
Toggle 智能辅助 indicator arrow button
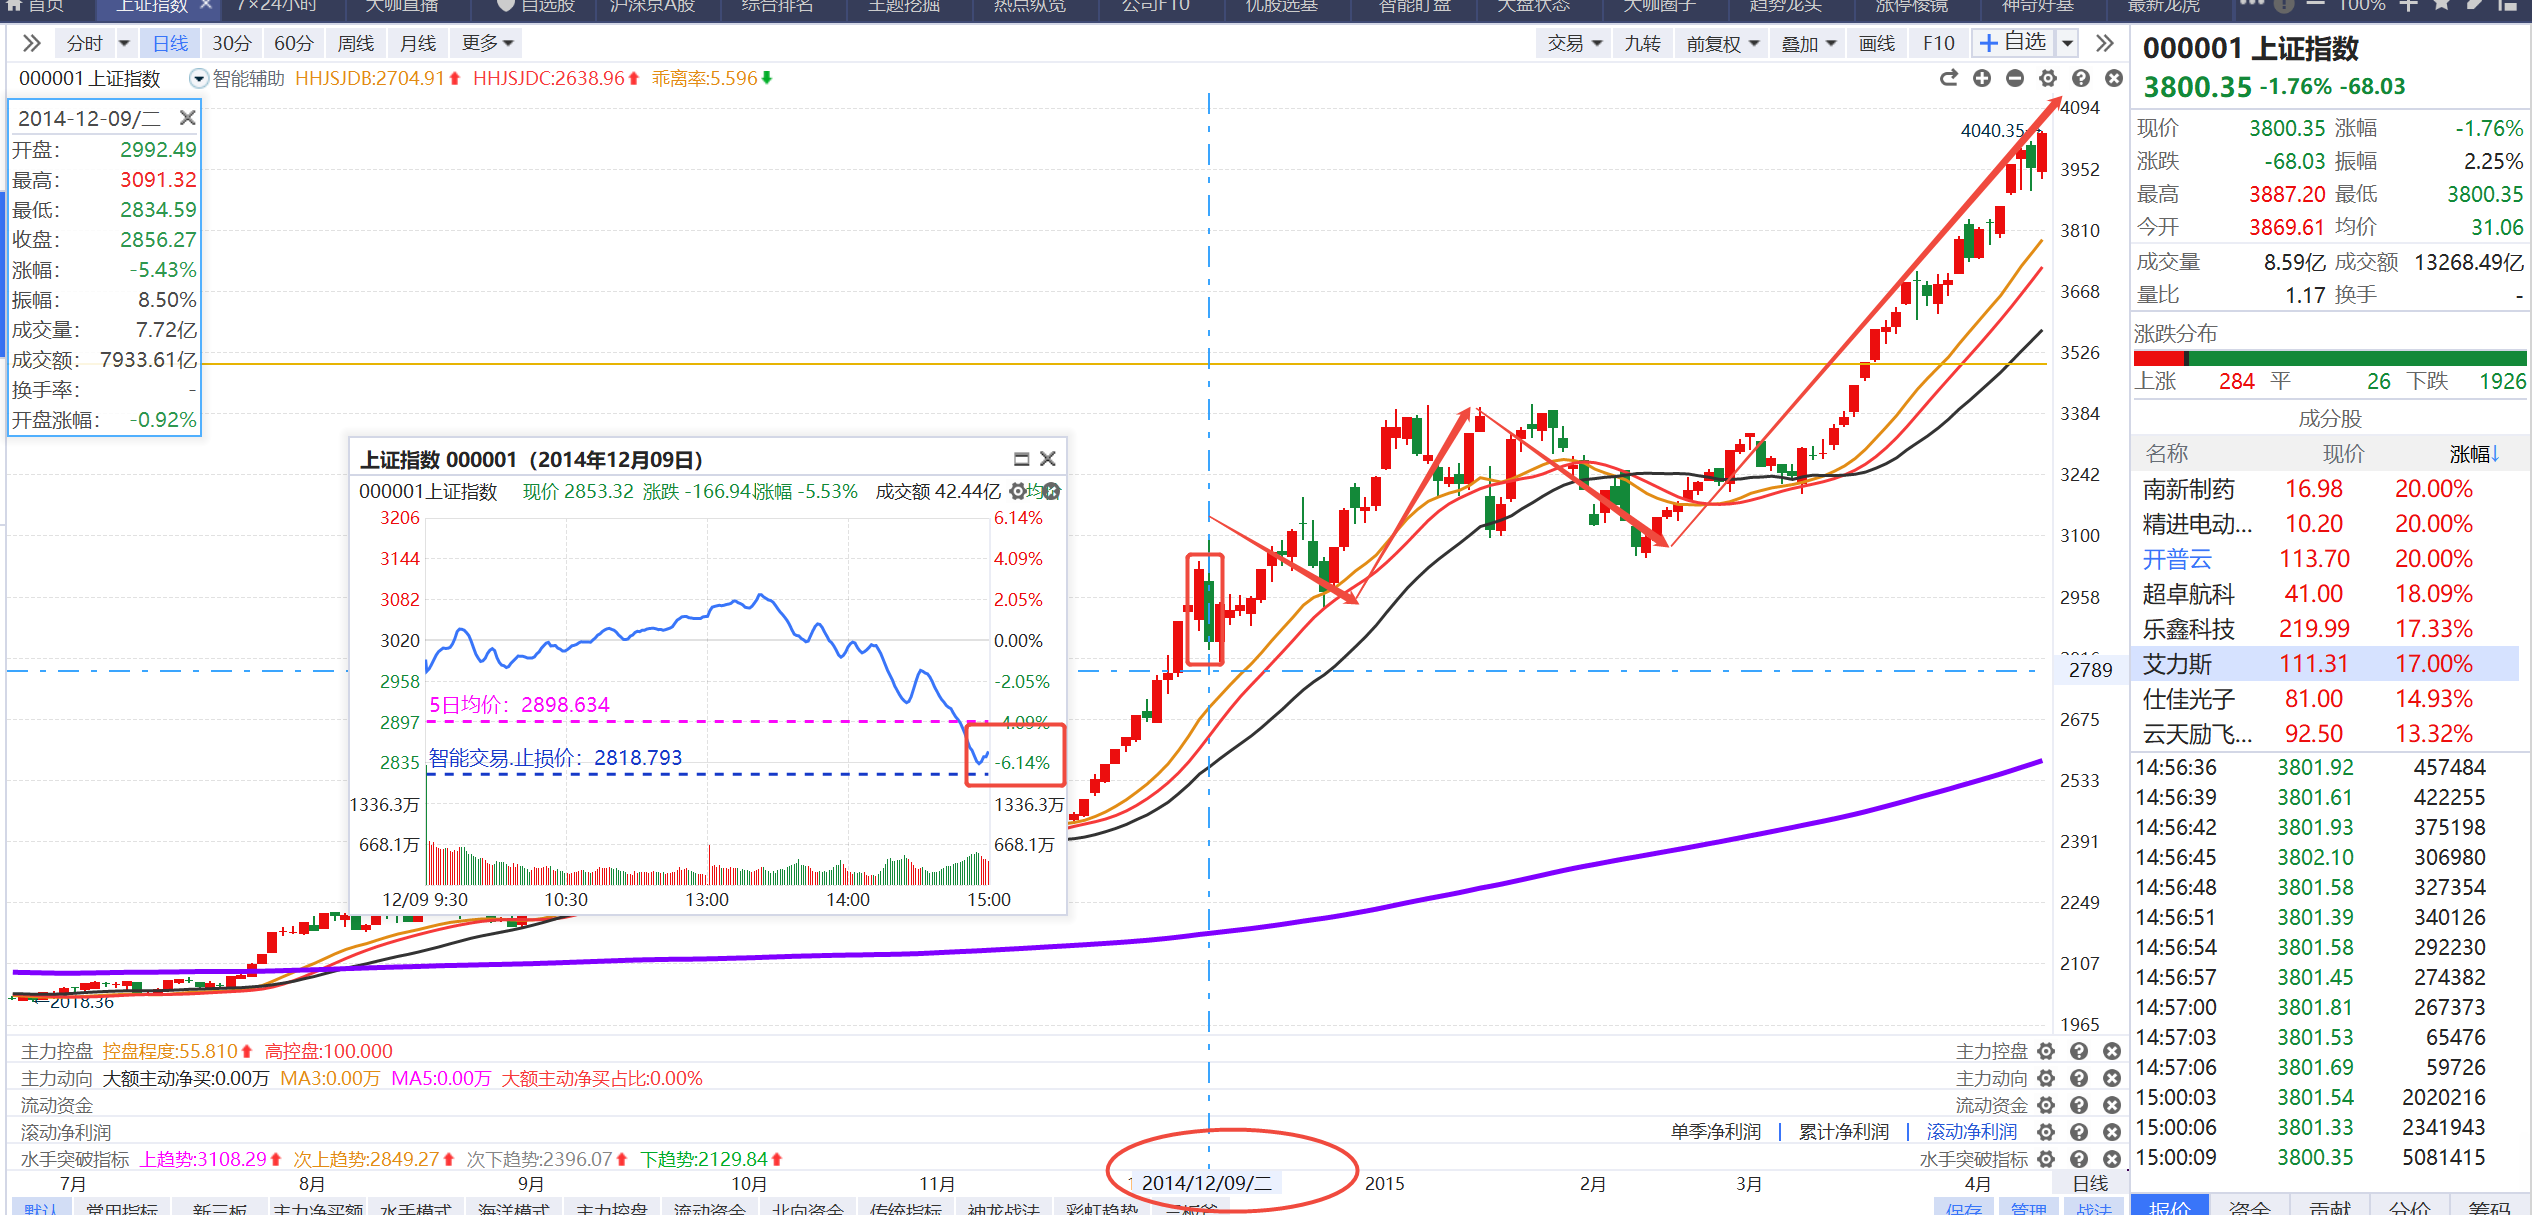pos(198,78)
